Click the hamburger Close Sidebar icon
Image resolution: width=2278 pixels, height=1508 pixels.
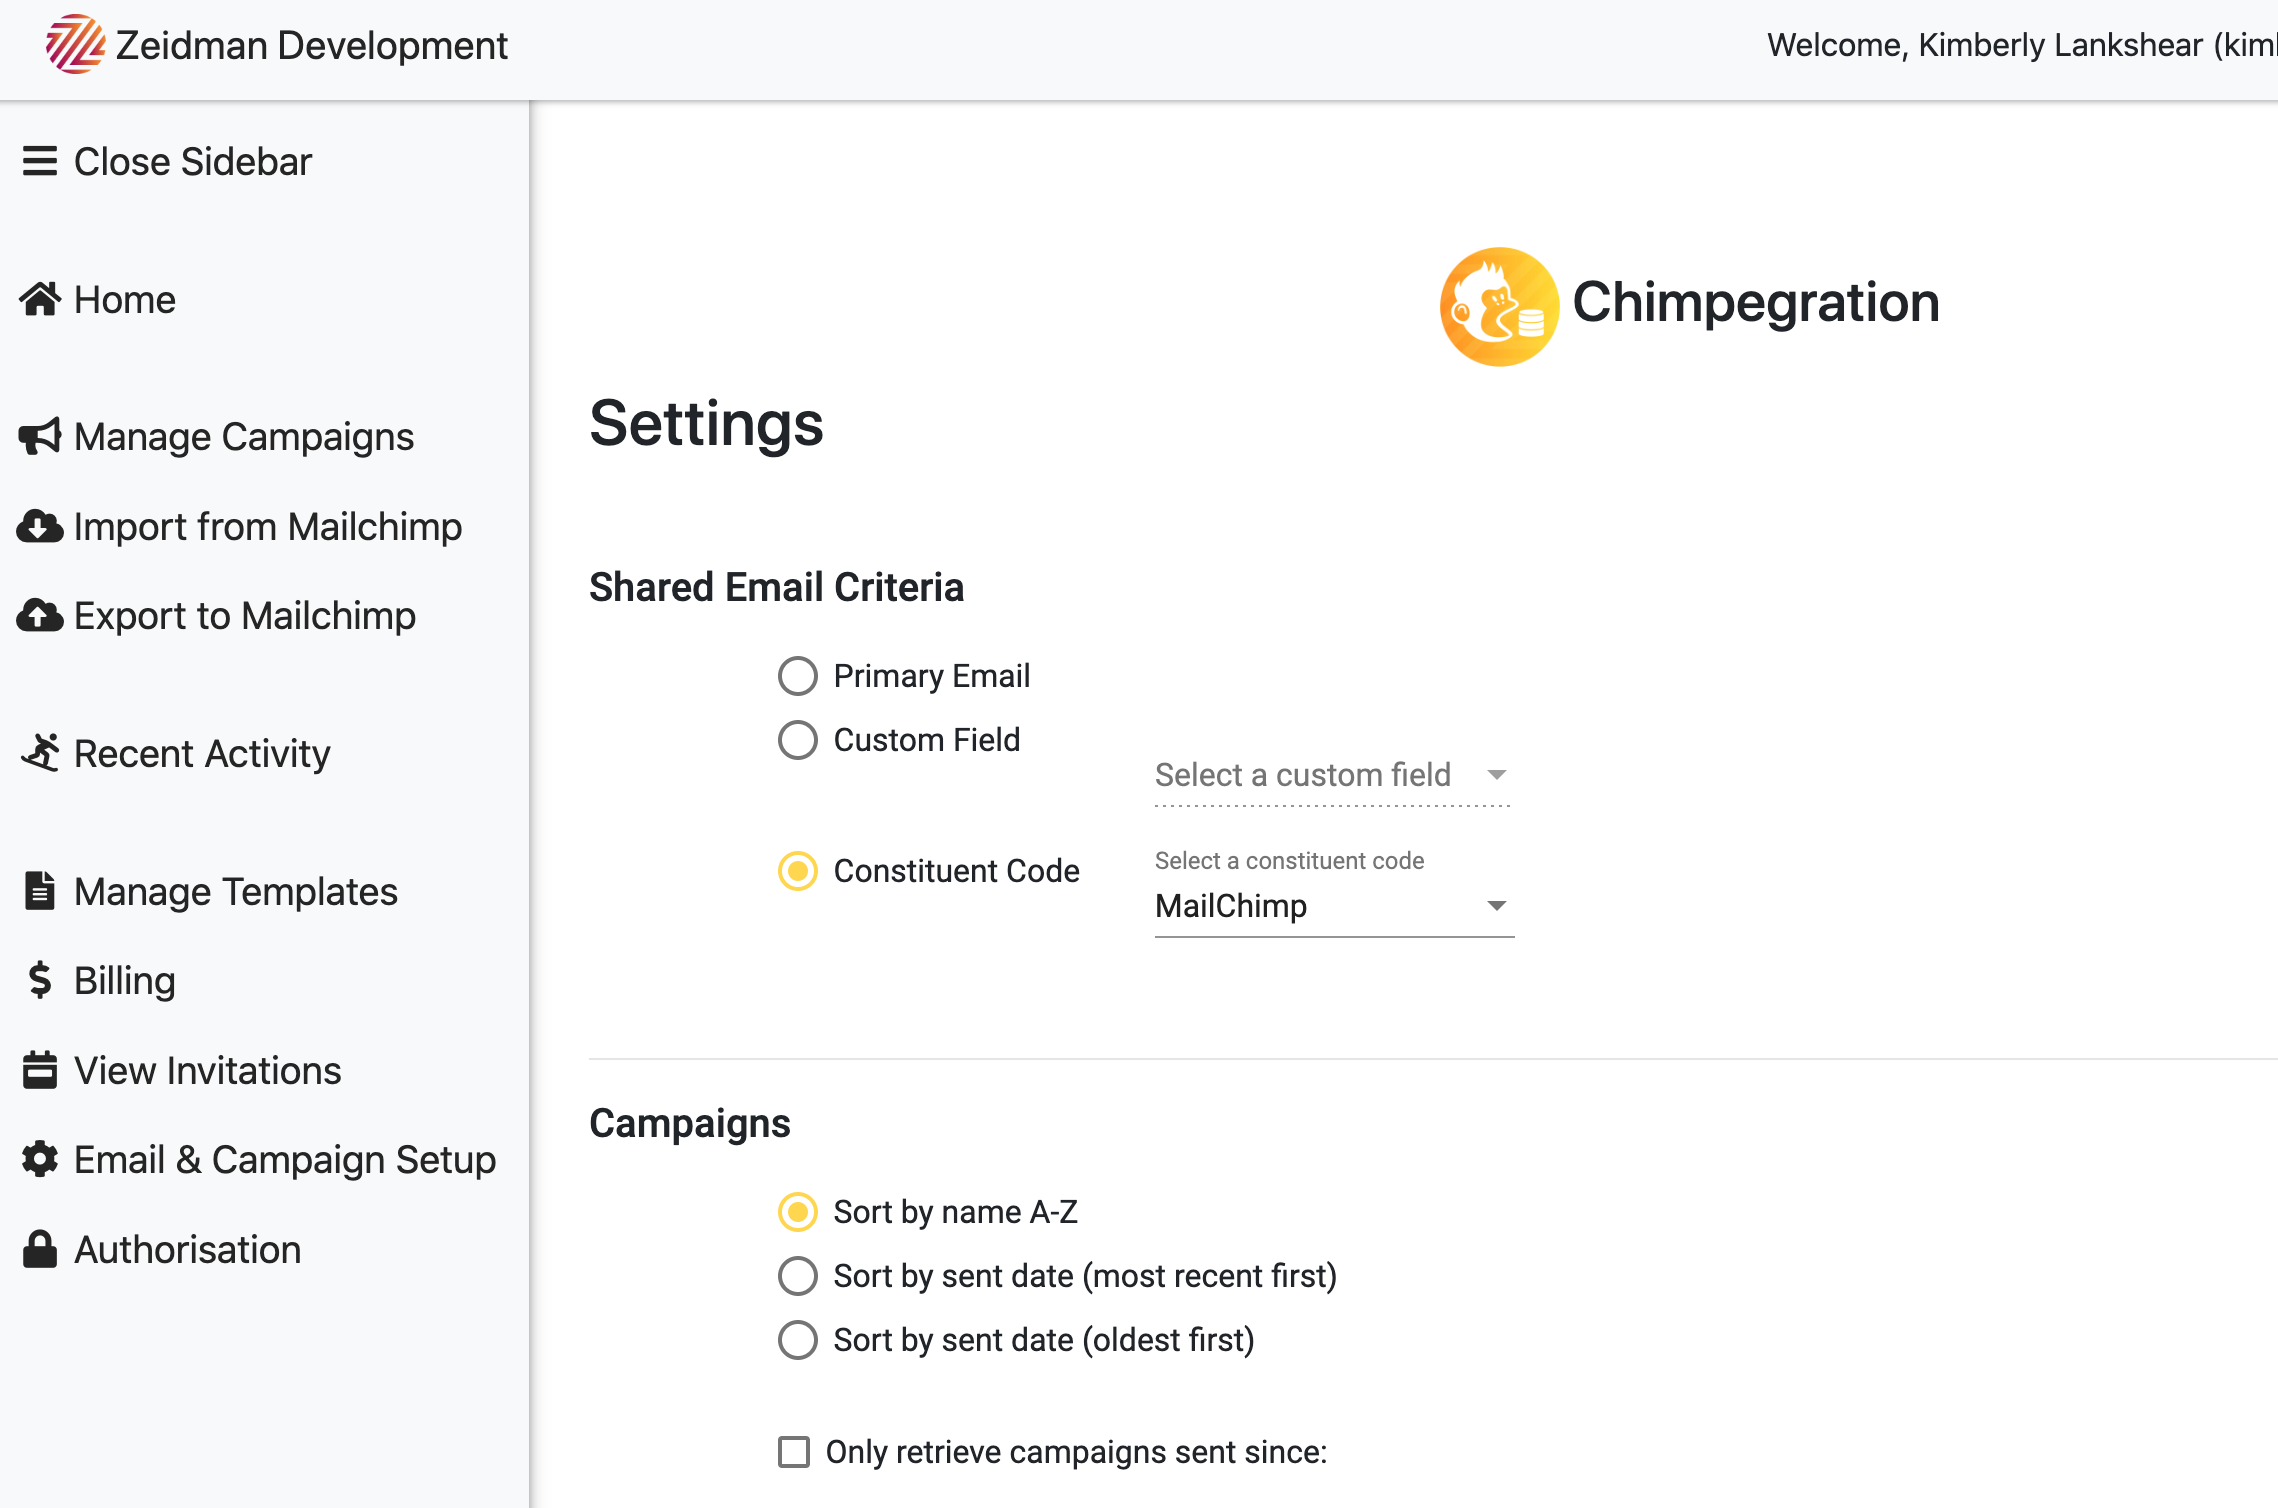point(40,161)
